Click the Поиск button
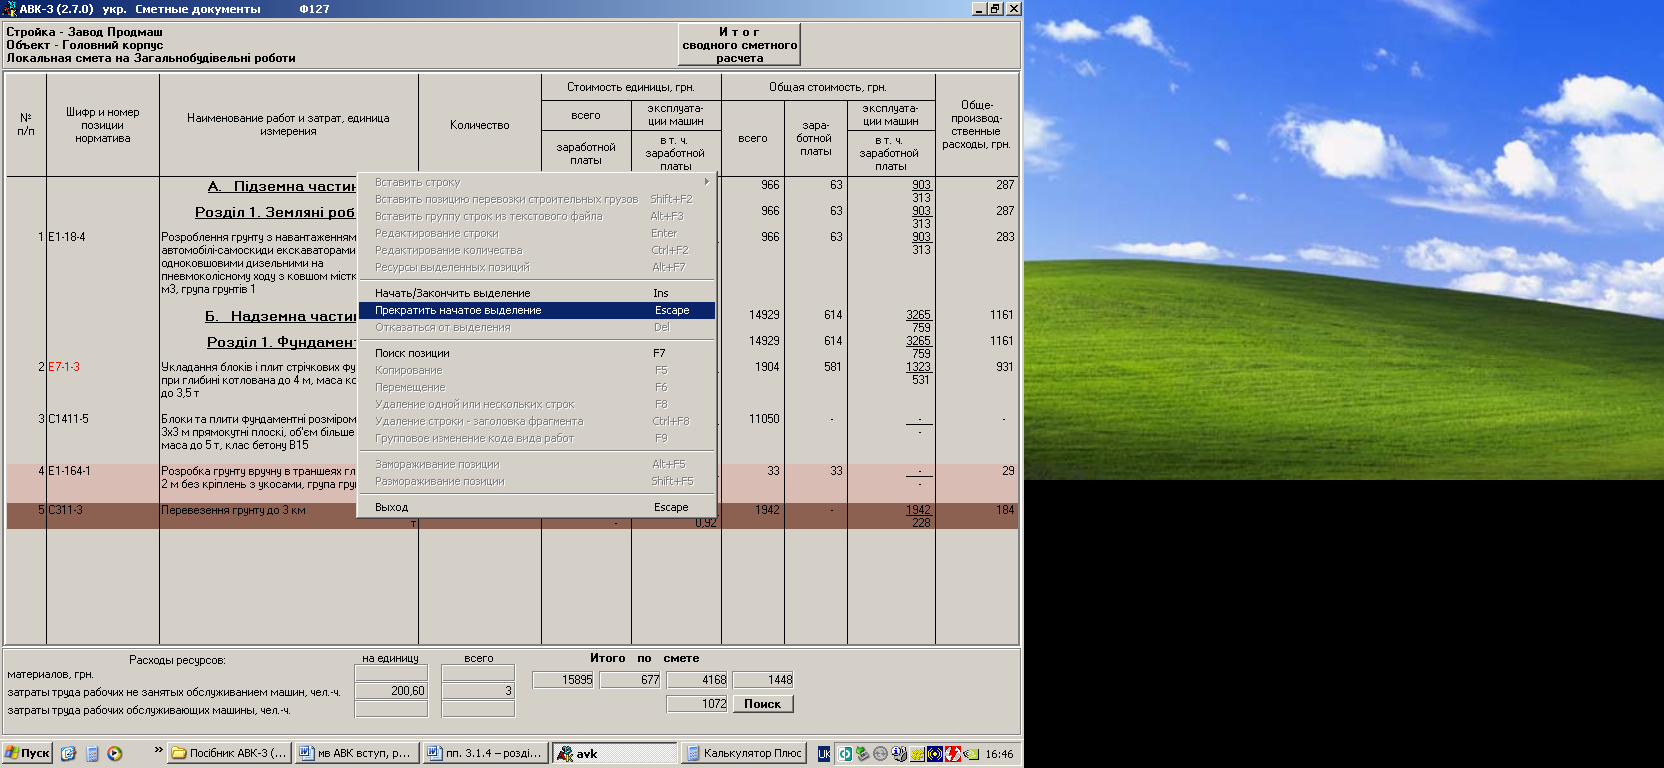Viewport: 1664px width, 768px height. pos(763,704)
